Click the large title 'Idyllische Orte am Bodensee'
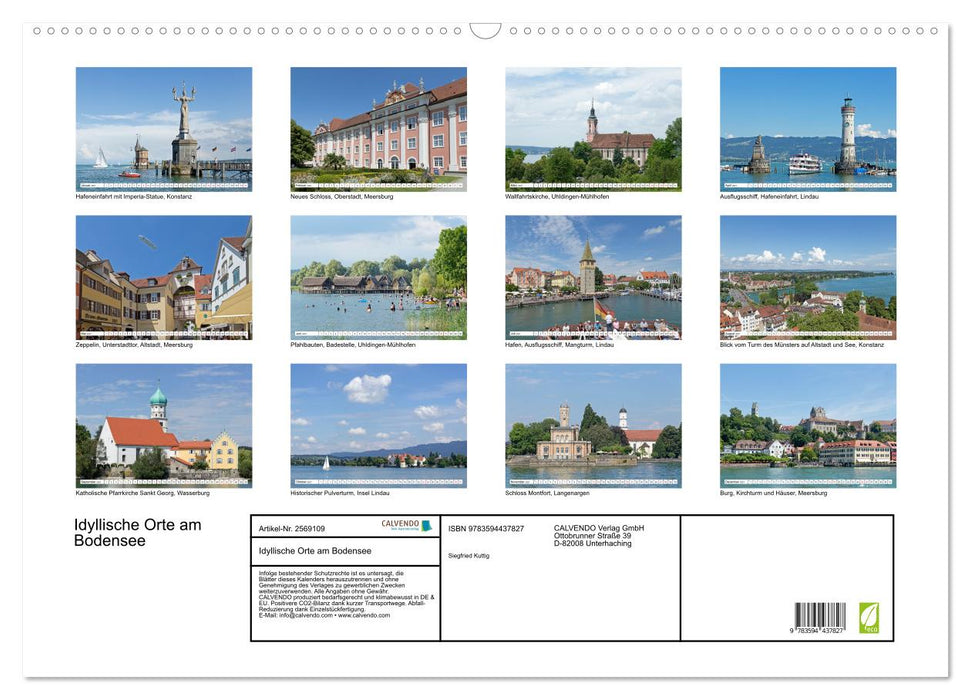Image resolution: width=971 pixels, height=700 pixels. [137, 533]
